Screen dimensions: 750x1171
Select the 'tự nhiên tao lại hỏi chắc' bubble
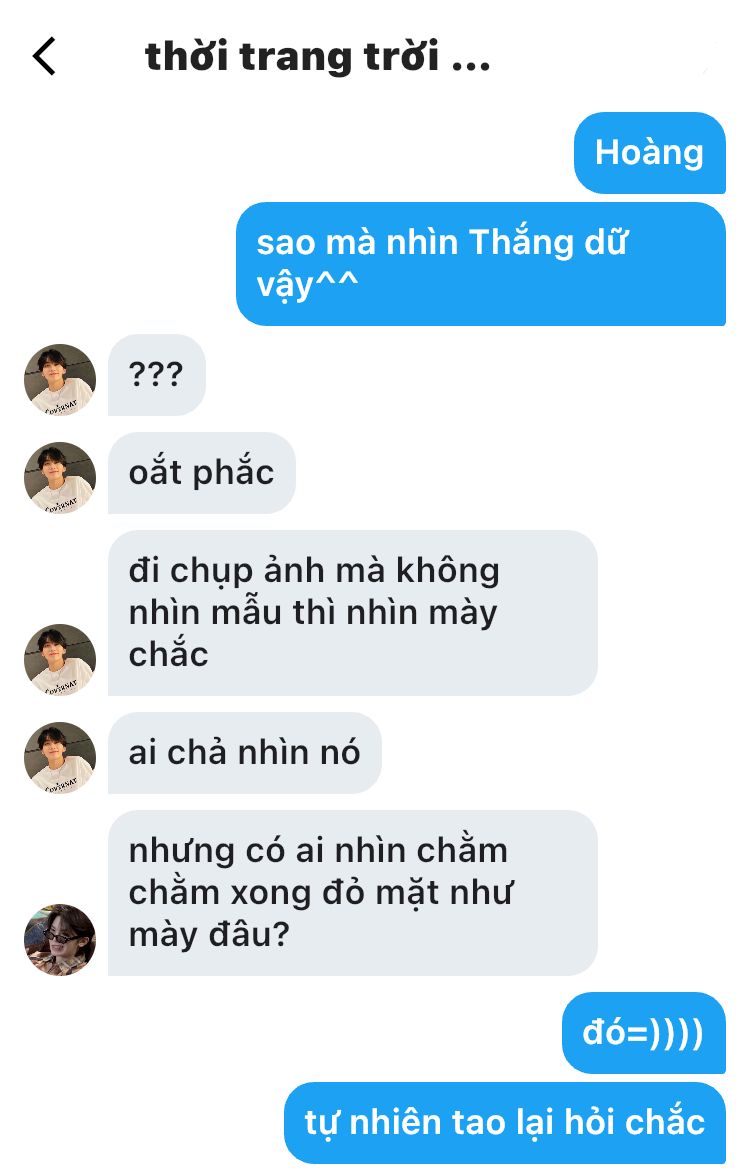point(505,1123)
